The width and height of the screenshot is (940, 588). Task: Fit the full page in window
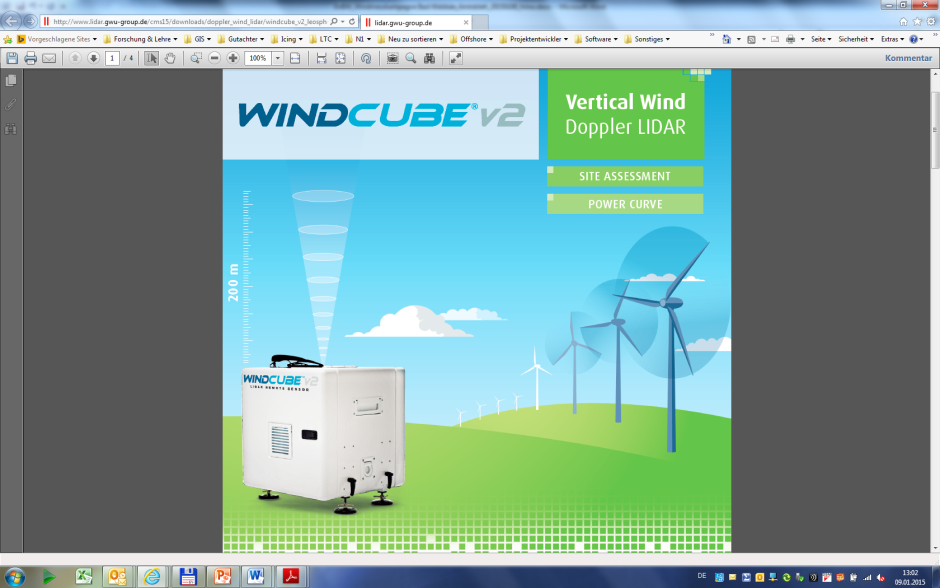click(x=340, y=58)
